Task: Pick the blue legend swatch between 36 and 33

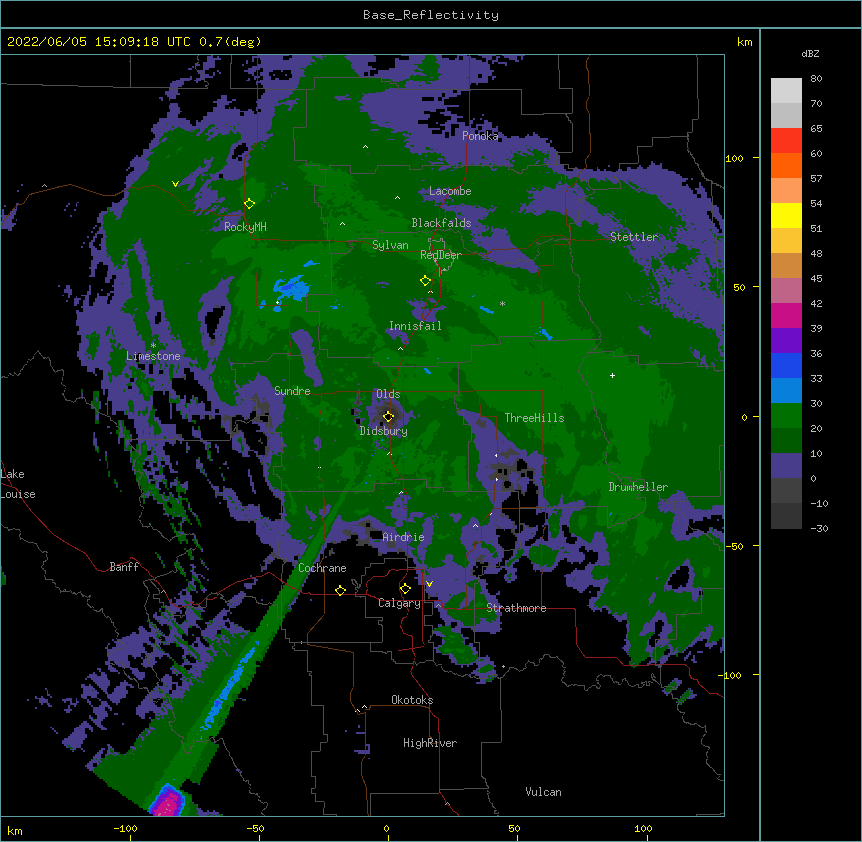Action: (786, 365)
